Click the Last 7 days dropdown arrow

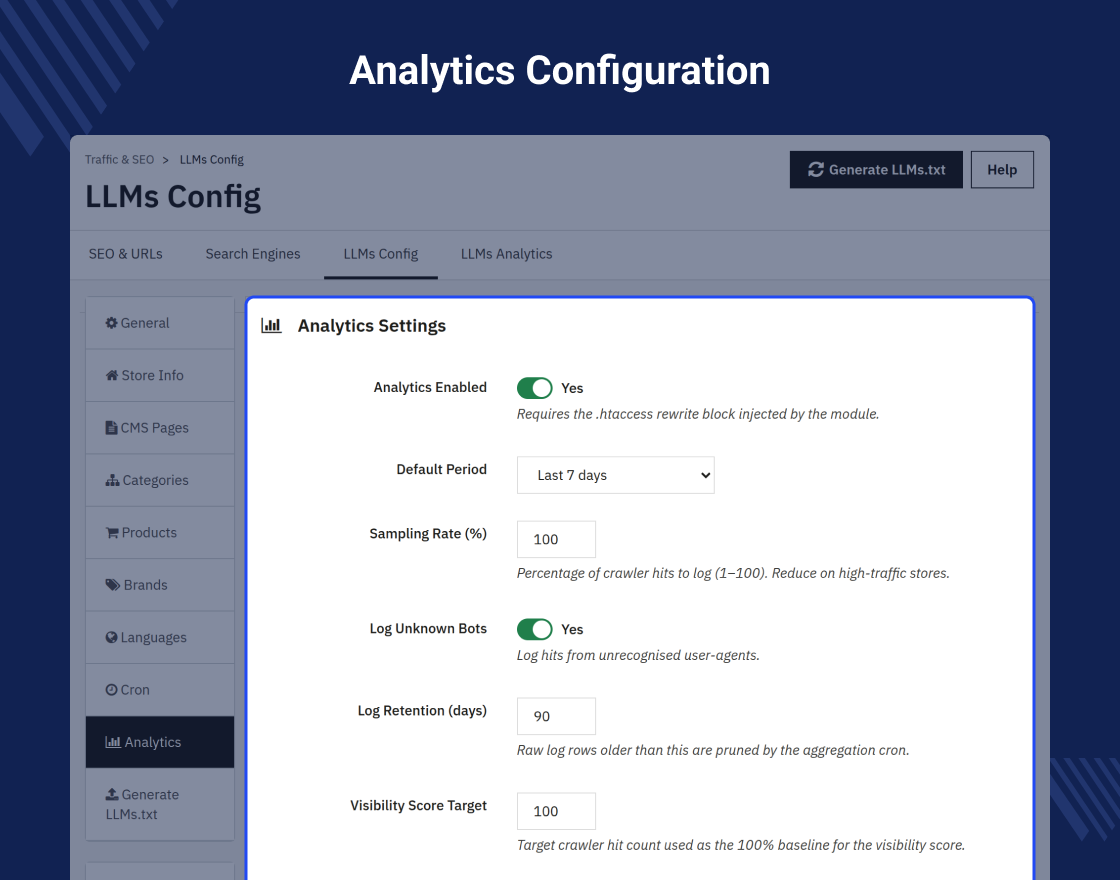(706, 475)
